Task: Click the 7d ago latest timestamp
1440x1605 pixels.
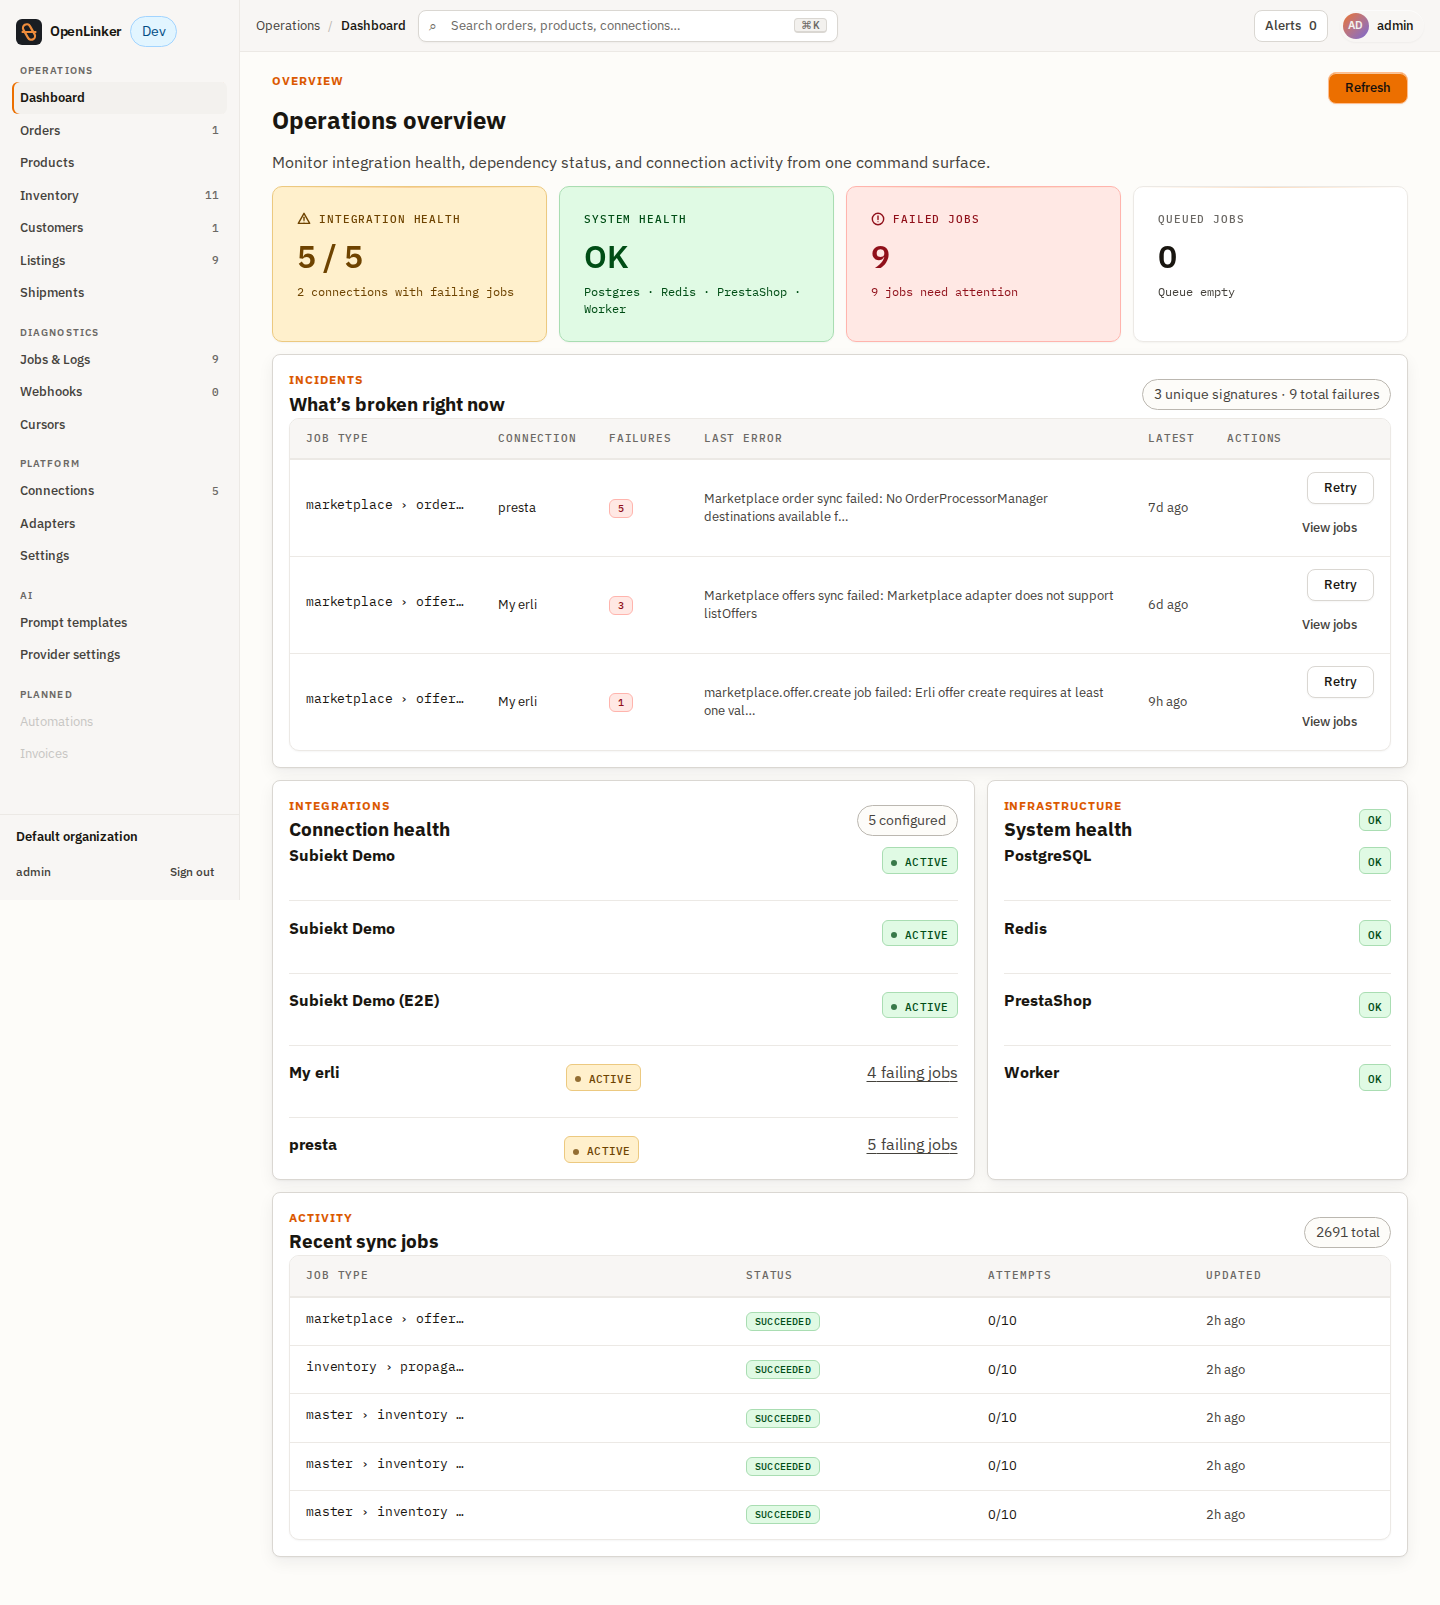Action: (1168, 508)
